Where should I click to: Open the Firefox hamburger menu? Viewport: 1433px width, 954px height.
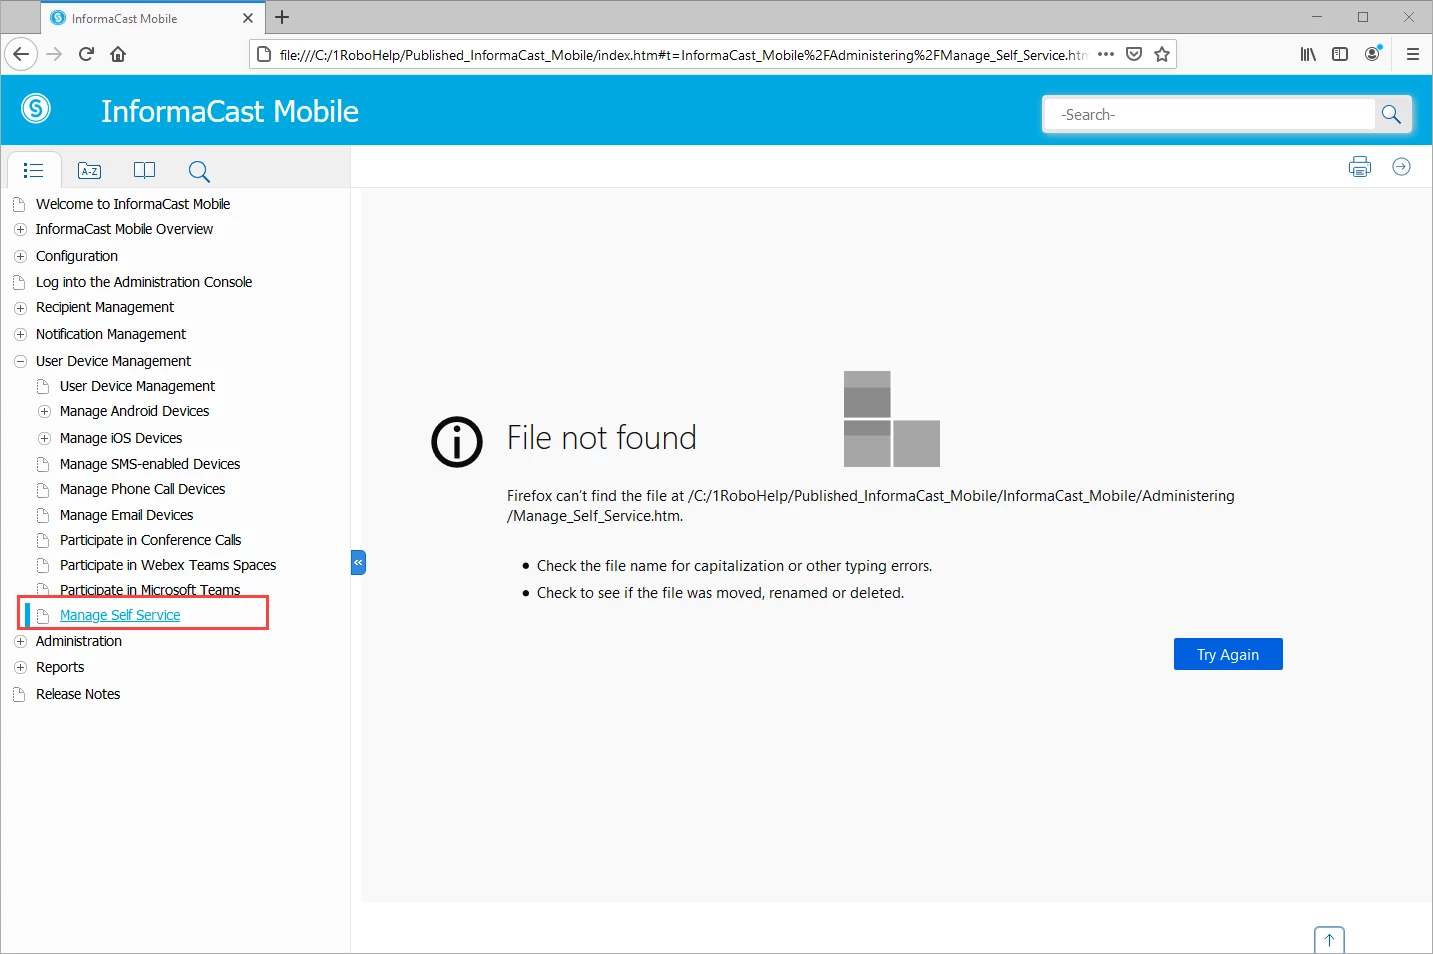(x=1412, y=54)
